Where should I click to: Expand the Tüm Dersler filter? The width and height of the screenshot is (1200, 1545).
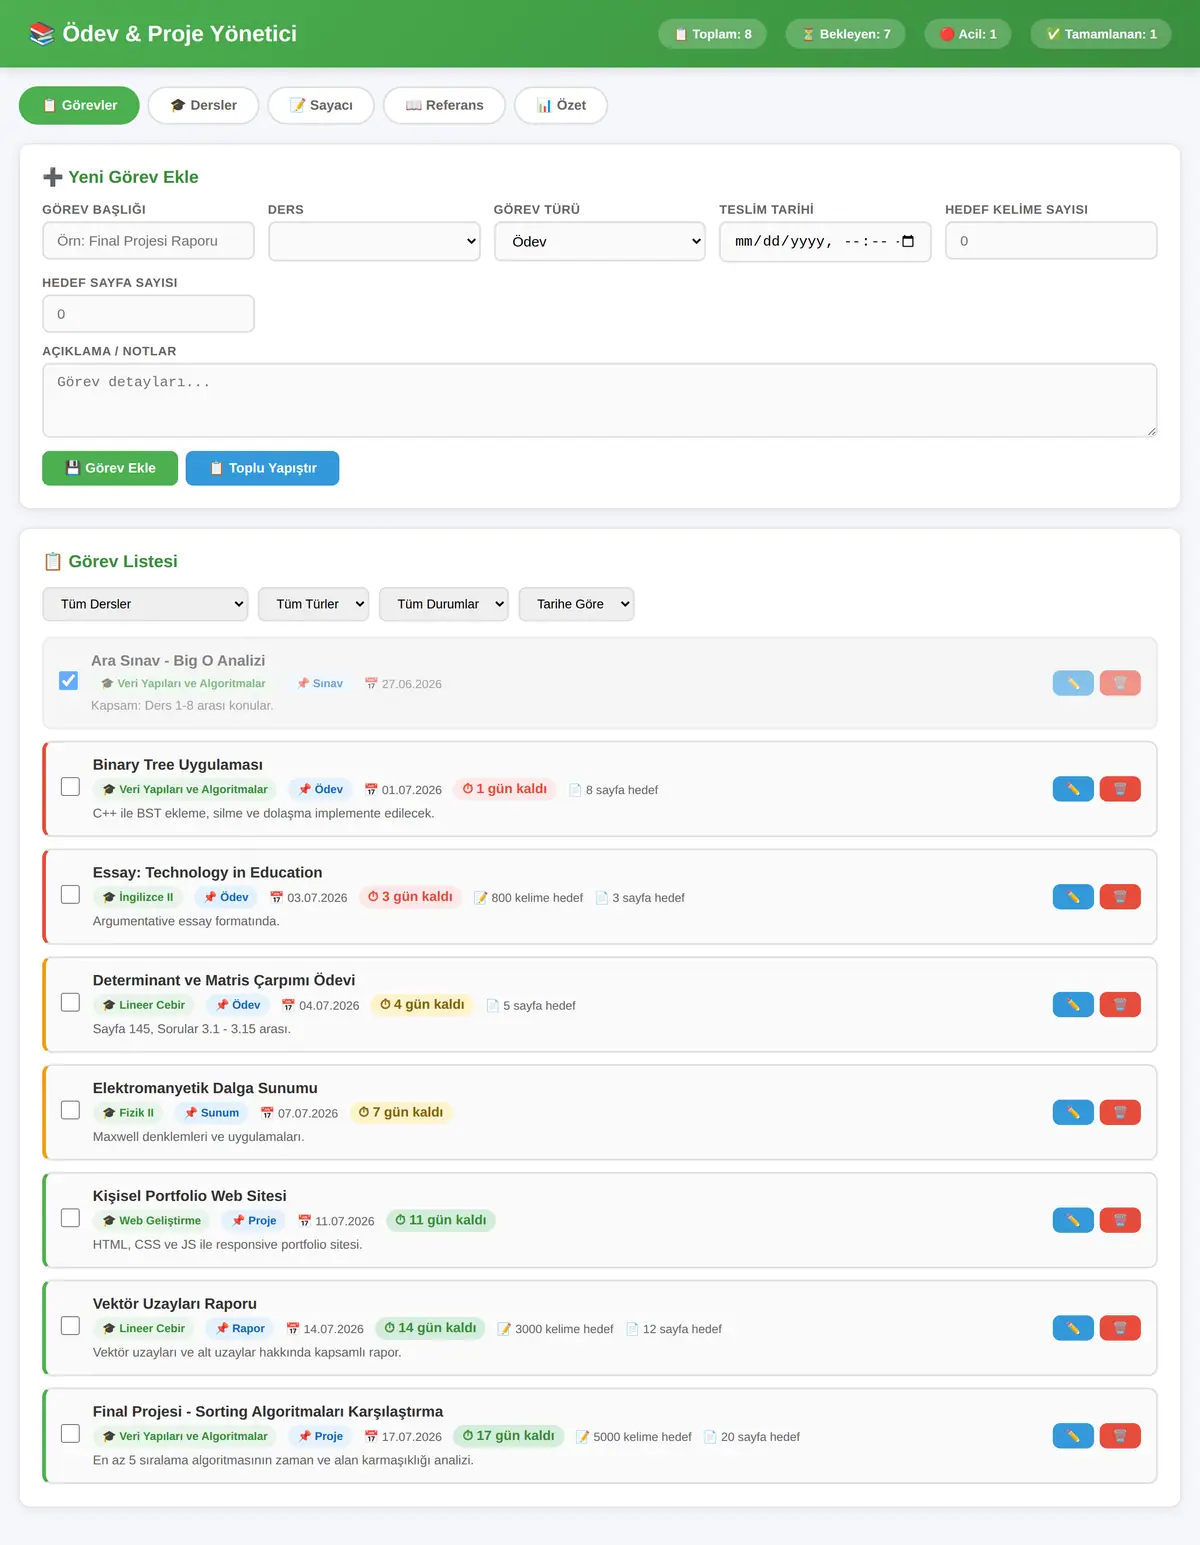pos(145,604)
